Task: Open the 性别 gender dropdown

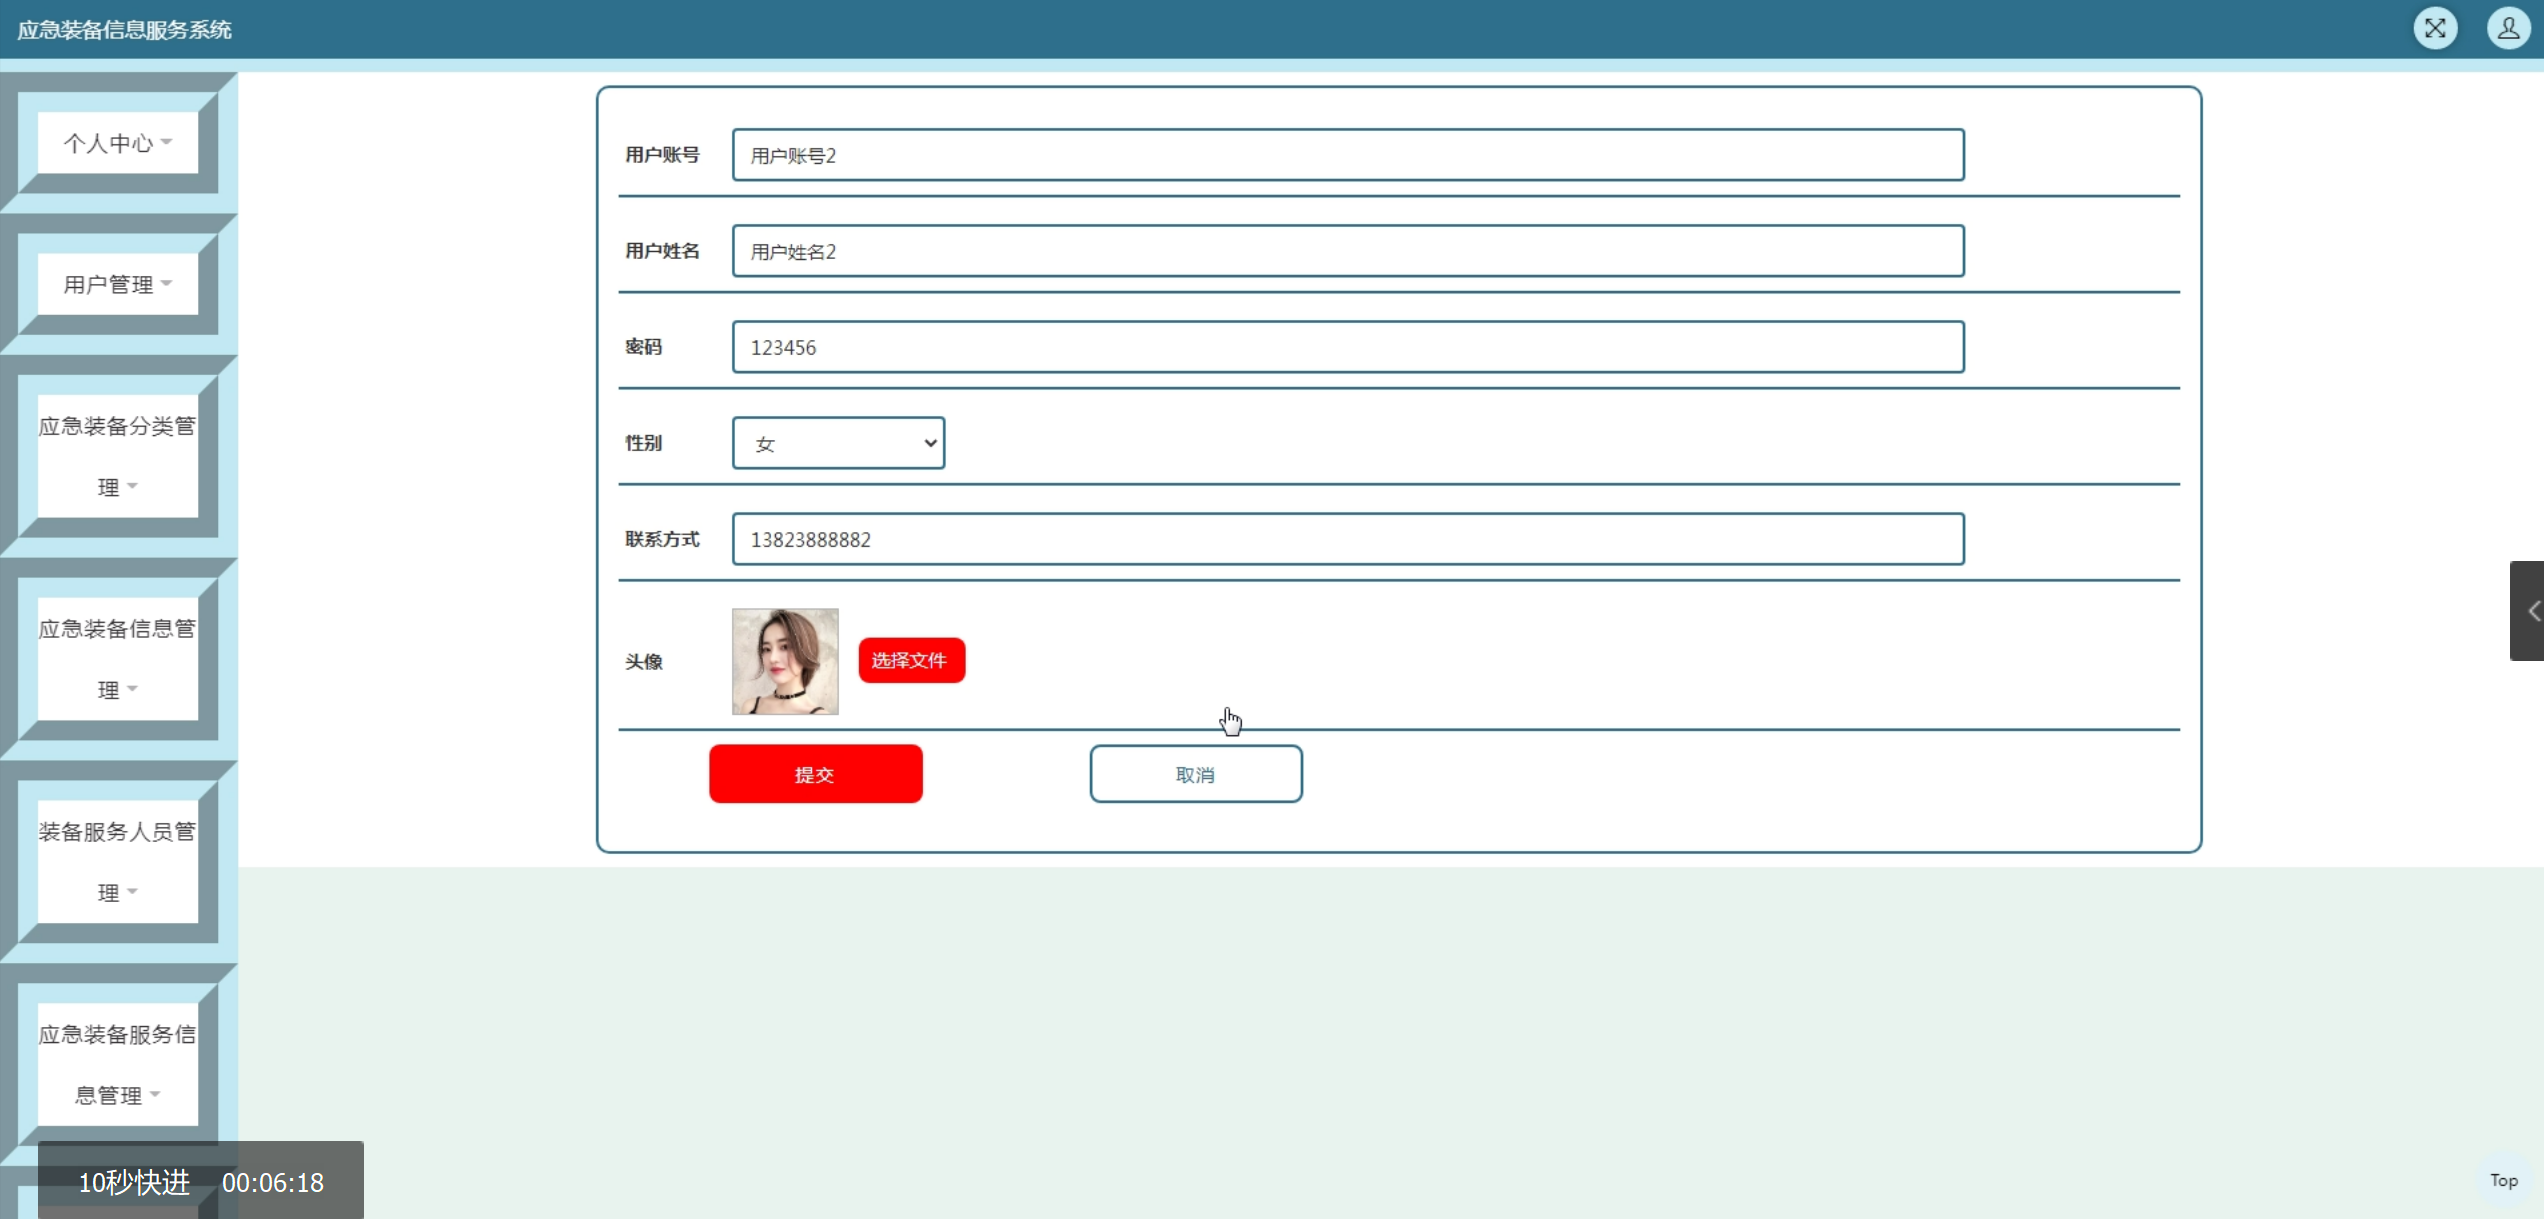Action: (x=838, y=443)
